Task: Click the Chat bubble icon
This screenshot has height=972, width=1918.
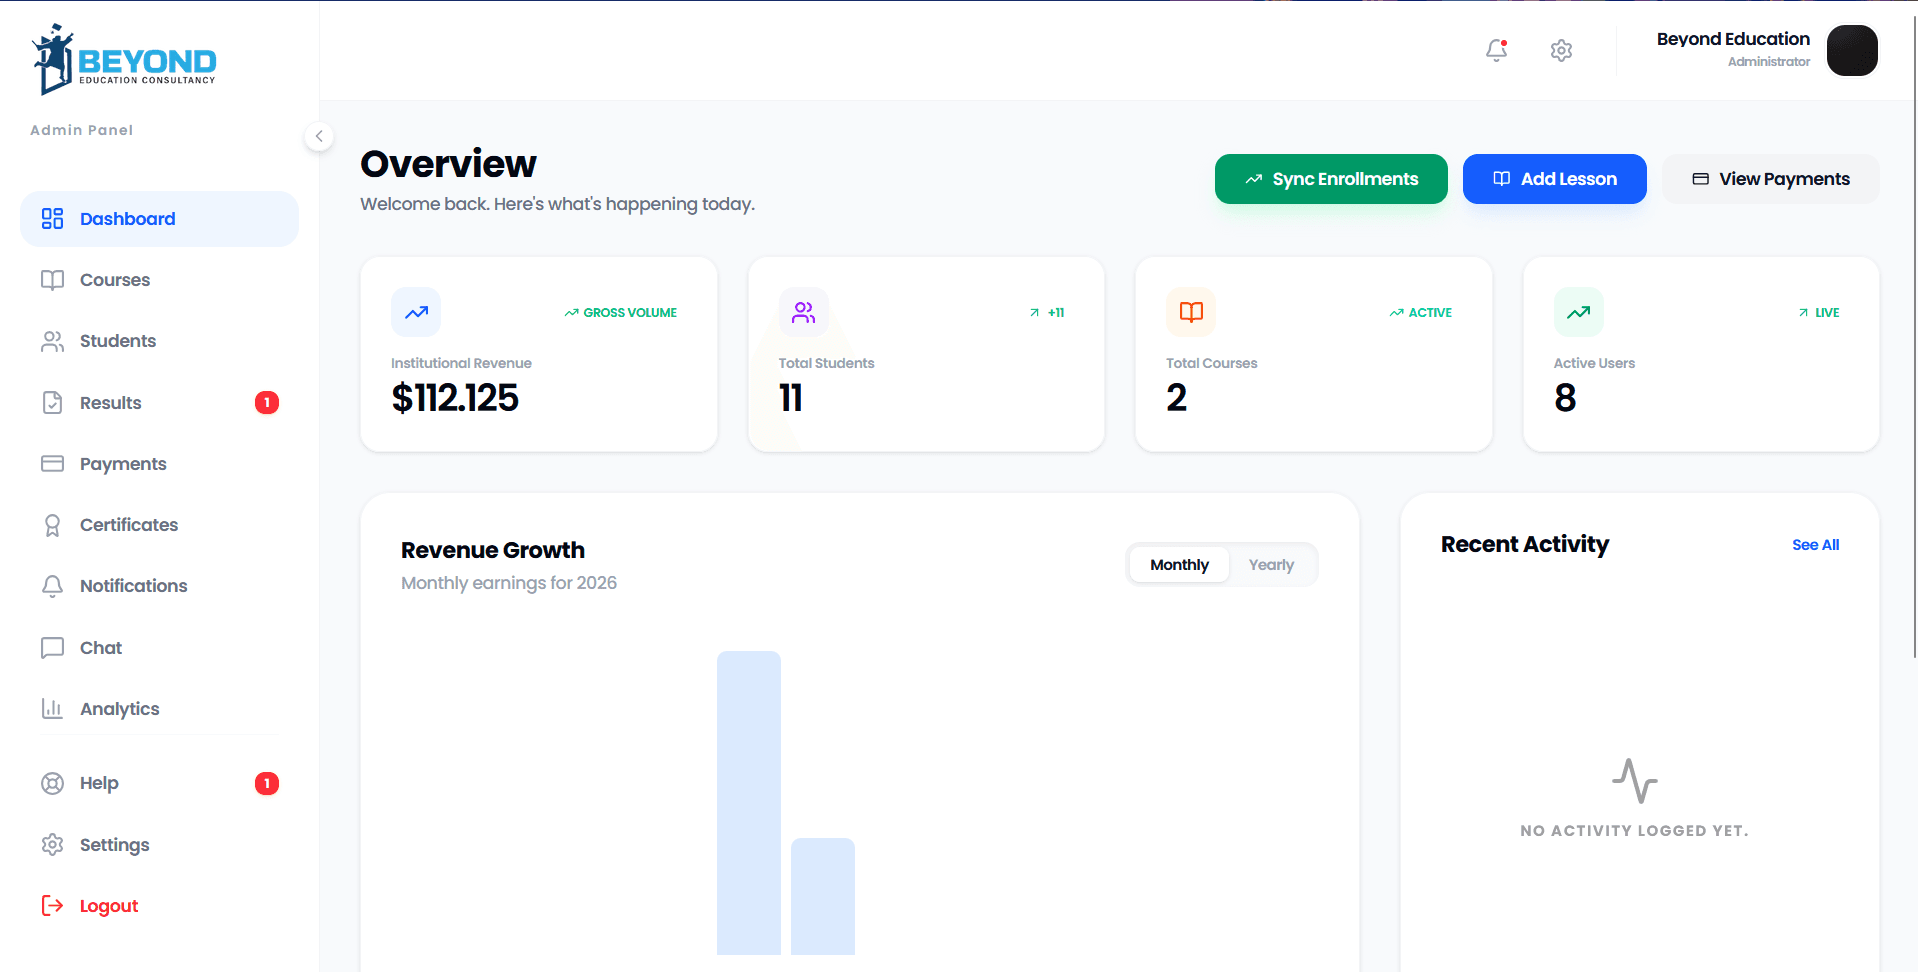Action: [52, 648]
